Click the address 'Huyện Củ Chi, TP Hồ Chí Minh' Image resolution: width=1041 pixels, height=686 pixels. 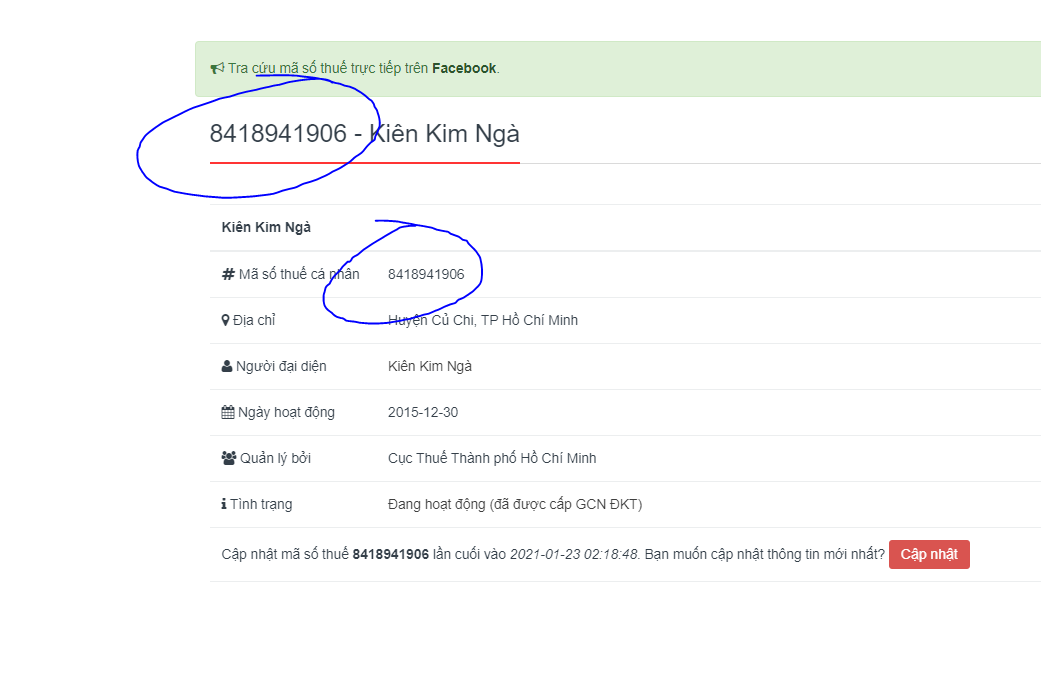tap(482, 320)
